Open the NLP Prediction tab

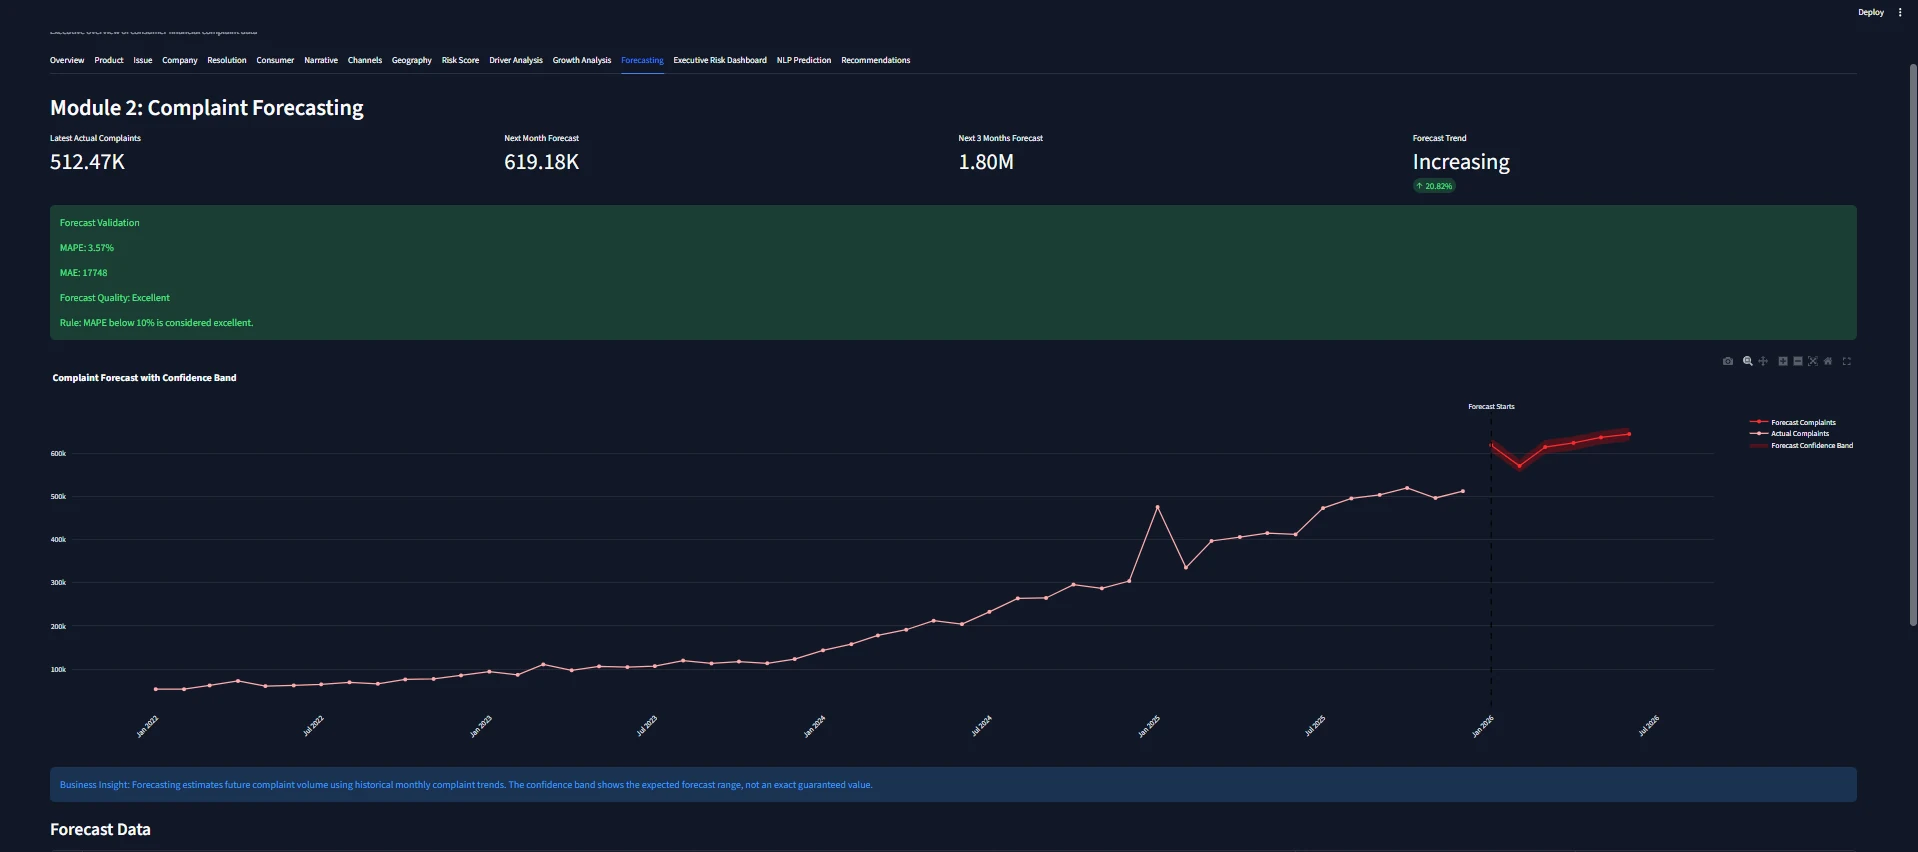coord(804,60)
